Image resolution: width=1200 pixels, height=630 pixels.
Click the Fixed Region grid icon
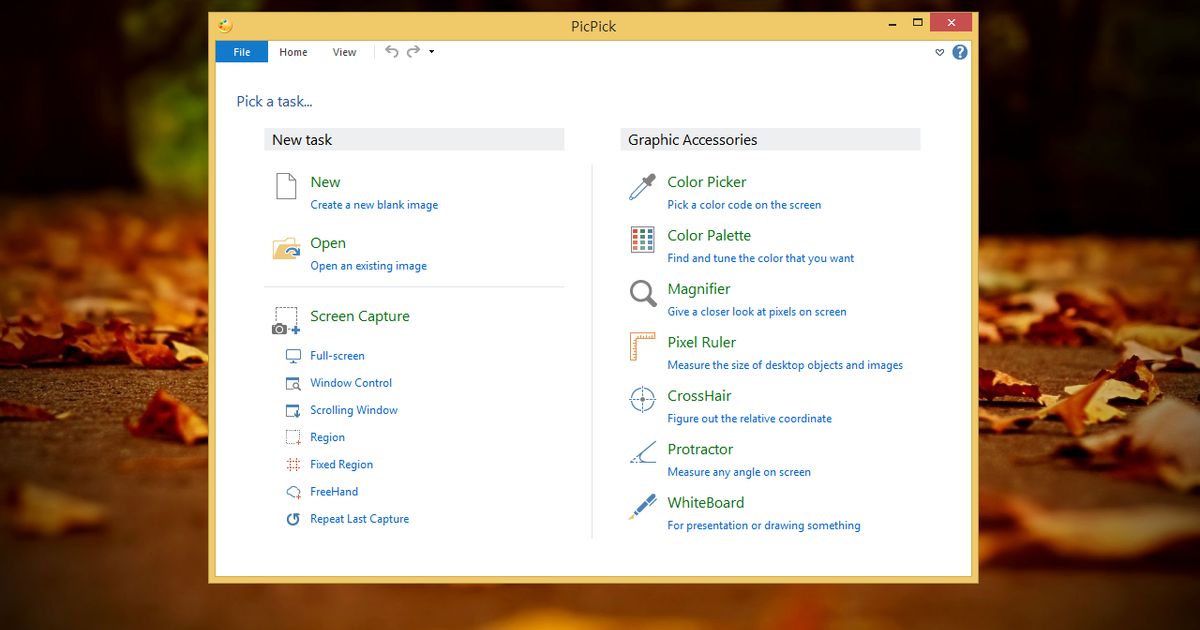(293, 464)
